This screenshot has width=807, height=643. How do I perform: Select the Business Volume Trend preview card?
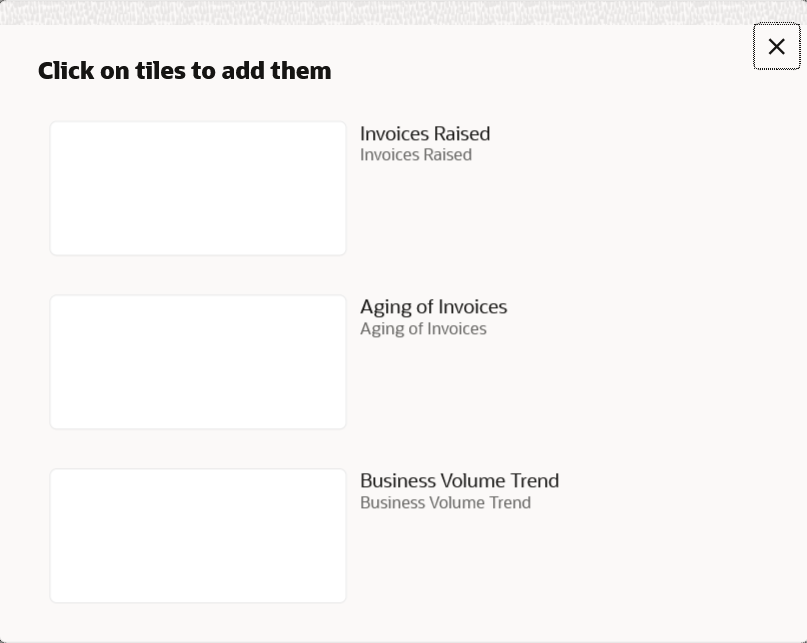point(197,535)
